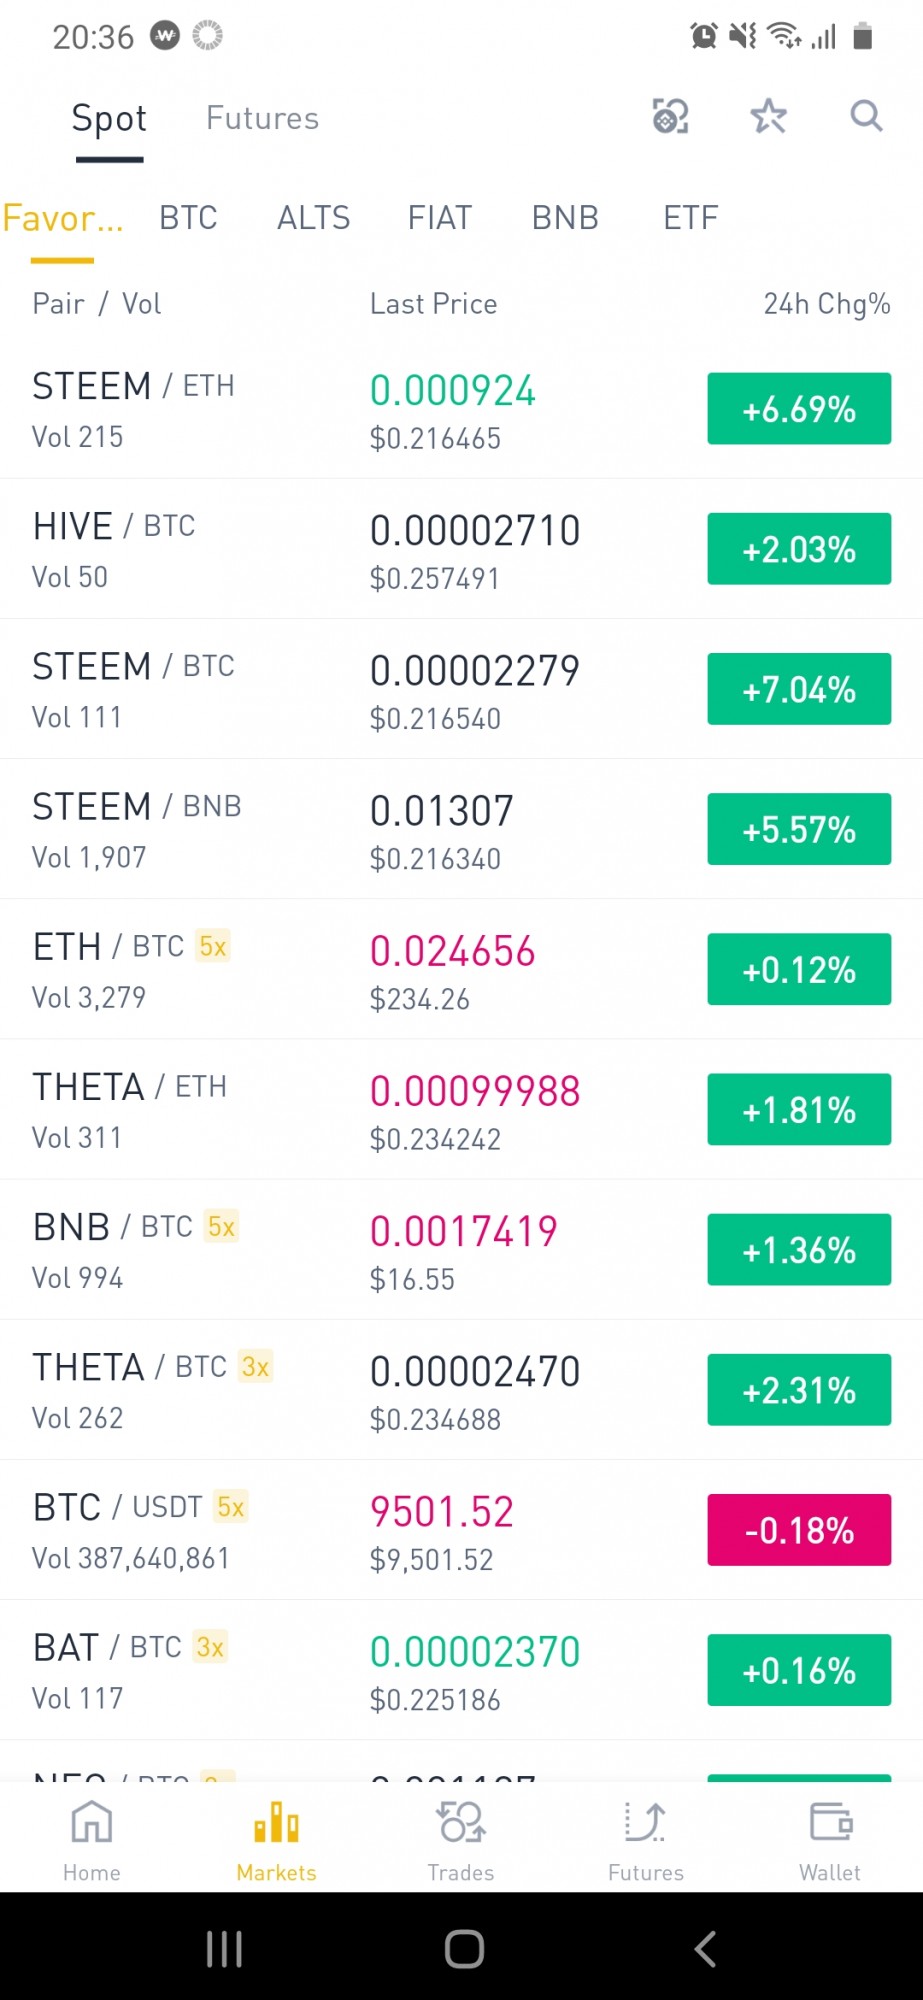
Task: Sort list by Last Price header
Action: 434,304
